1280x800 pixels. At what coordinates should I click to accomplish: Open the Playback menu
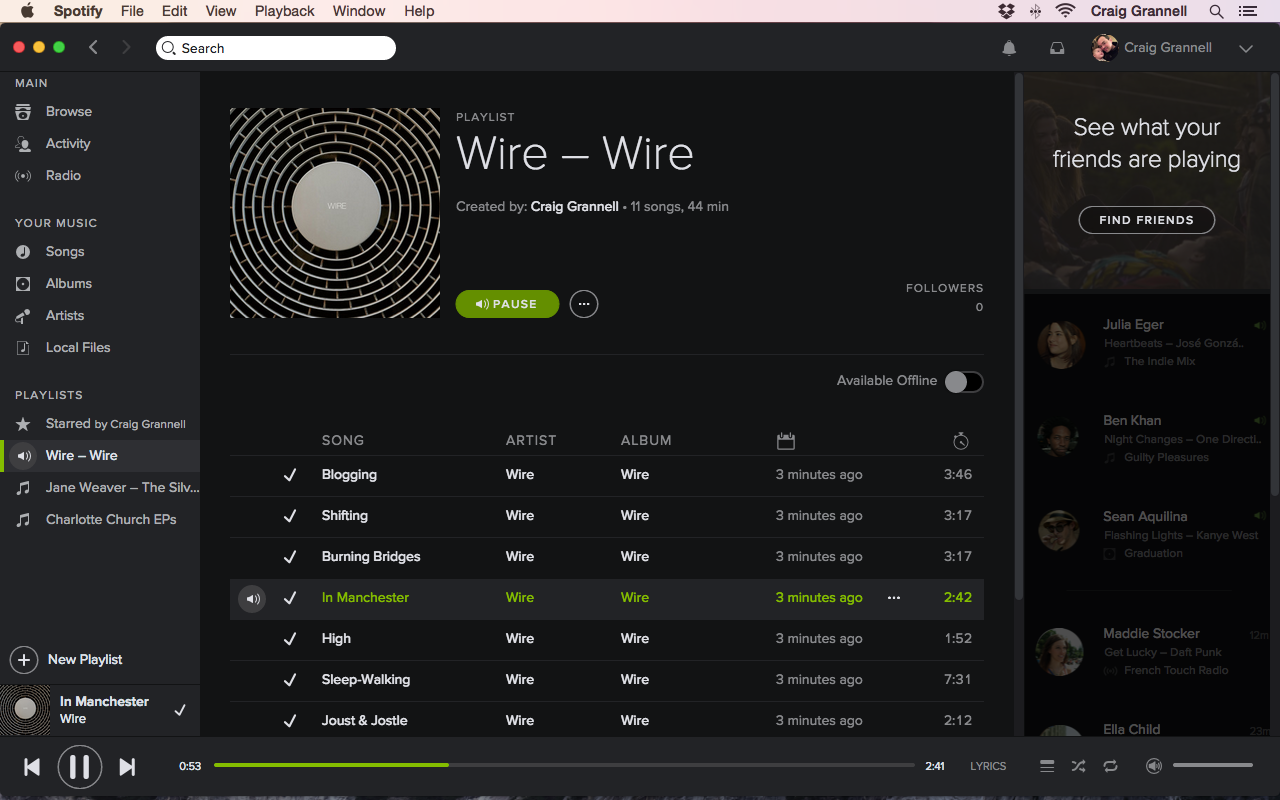pyautogui.click(x=284, y=11)
